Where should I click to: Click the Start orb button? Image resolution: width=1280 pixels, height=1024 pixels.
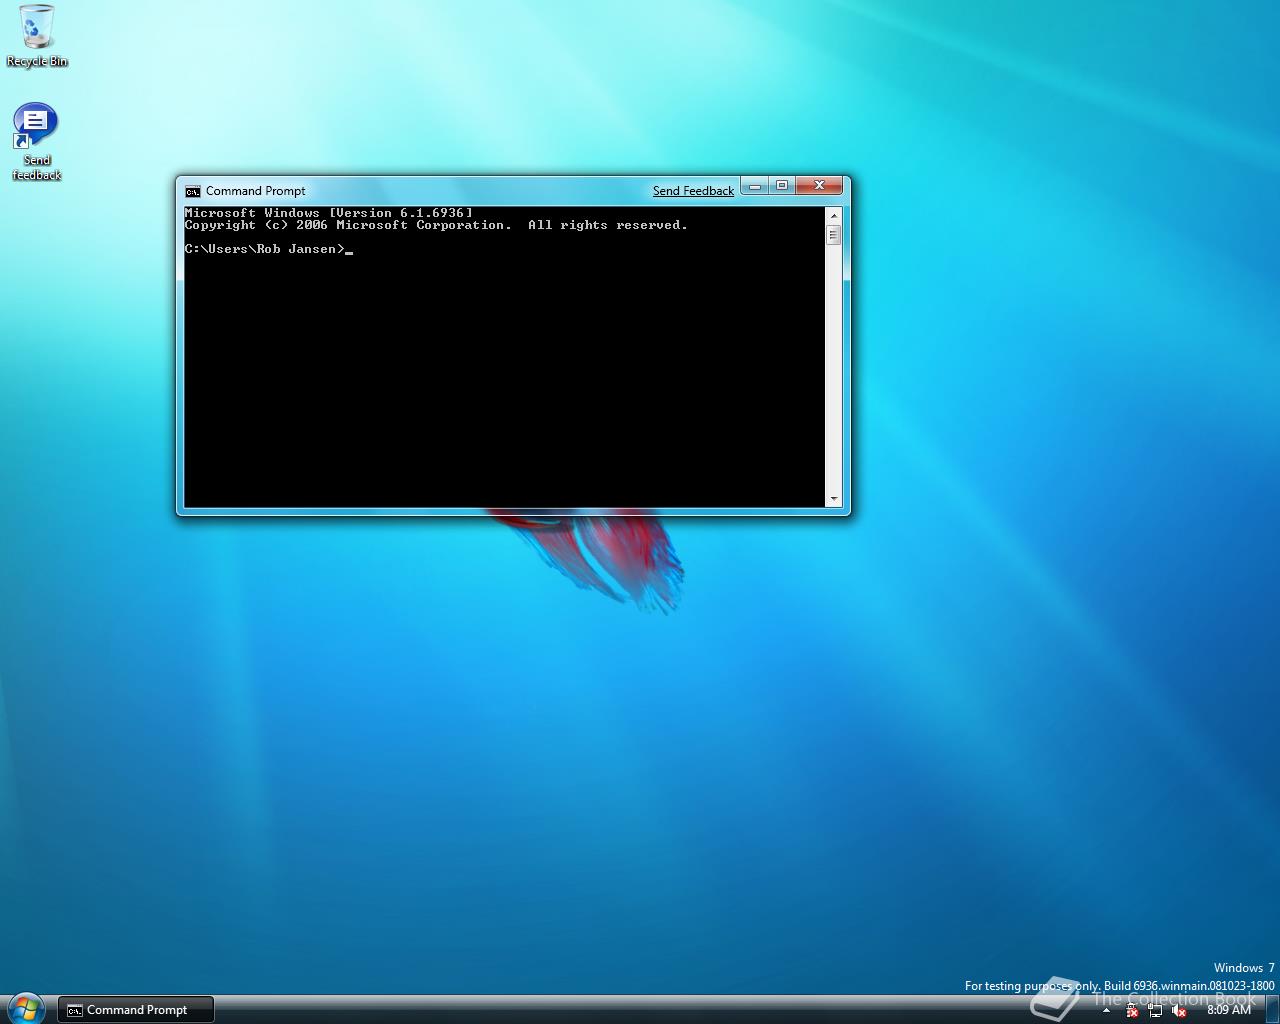click(25, 1008)
